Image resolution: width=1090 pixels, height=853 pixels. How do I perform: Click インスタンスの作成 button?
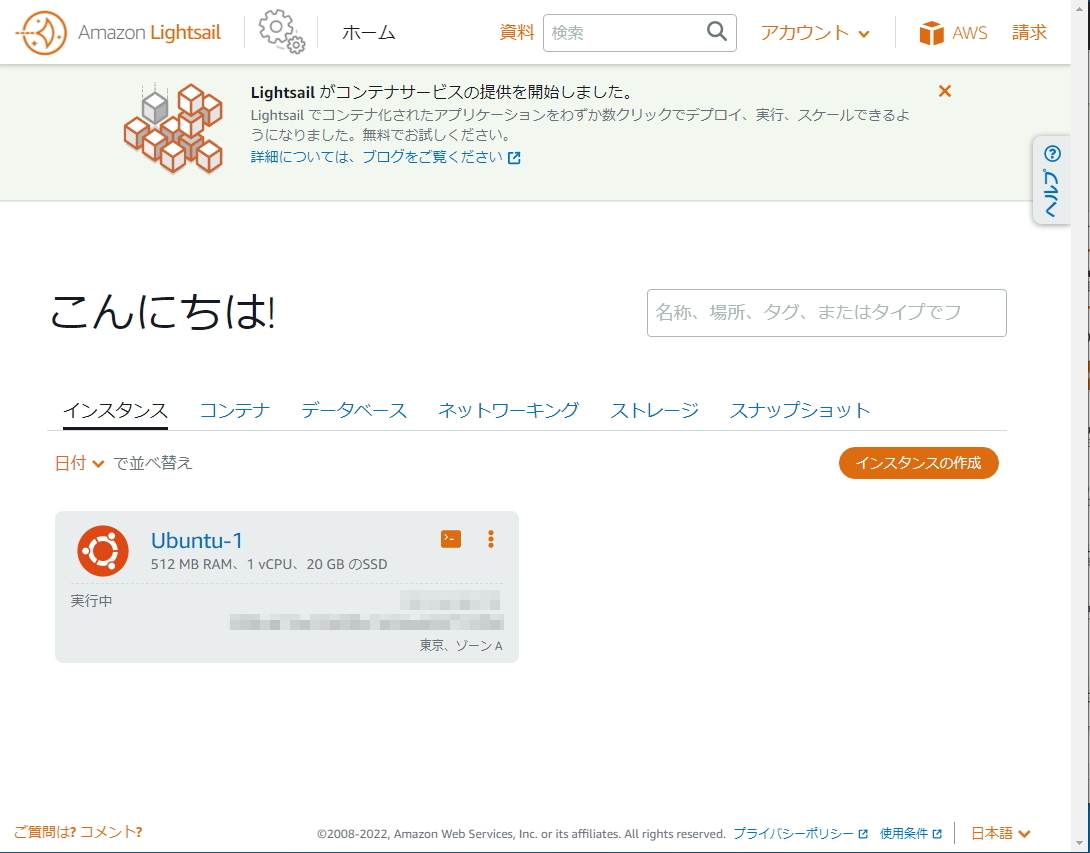click(918, 463)
